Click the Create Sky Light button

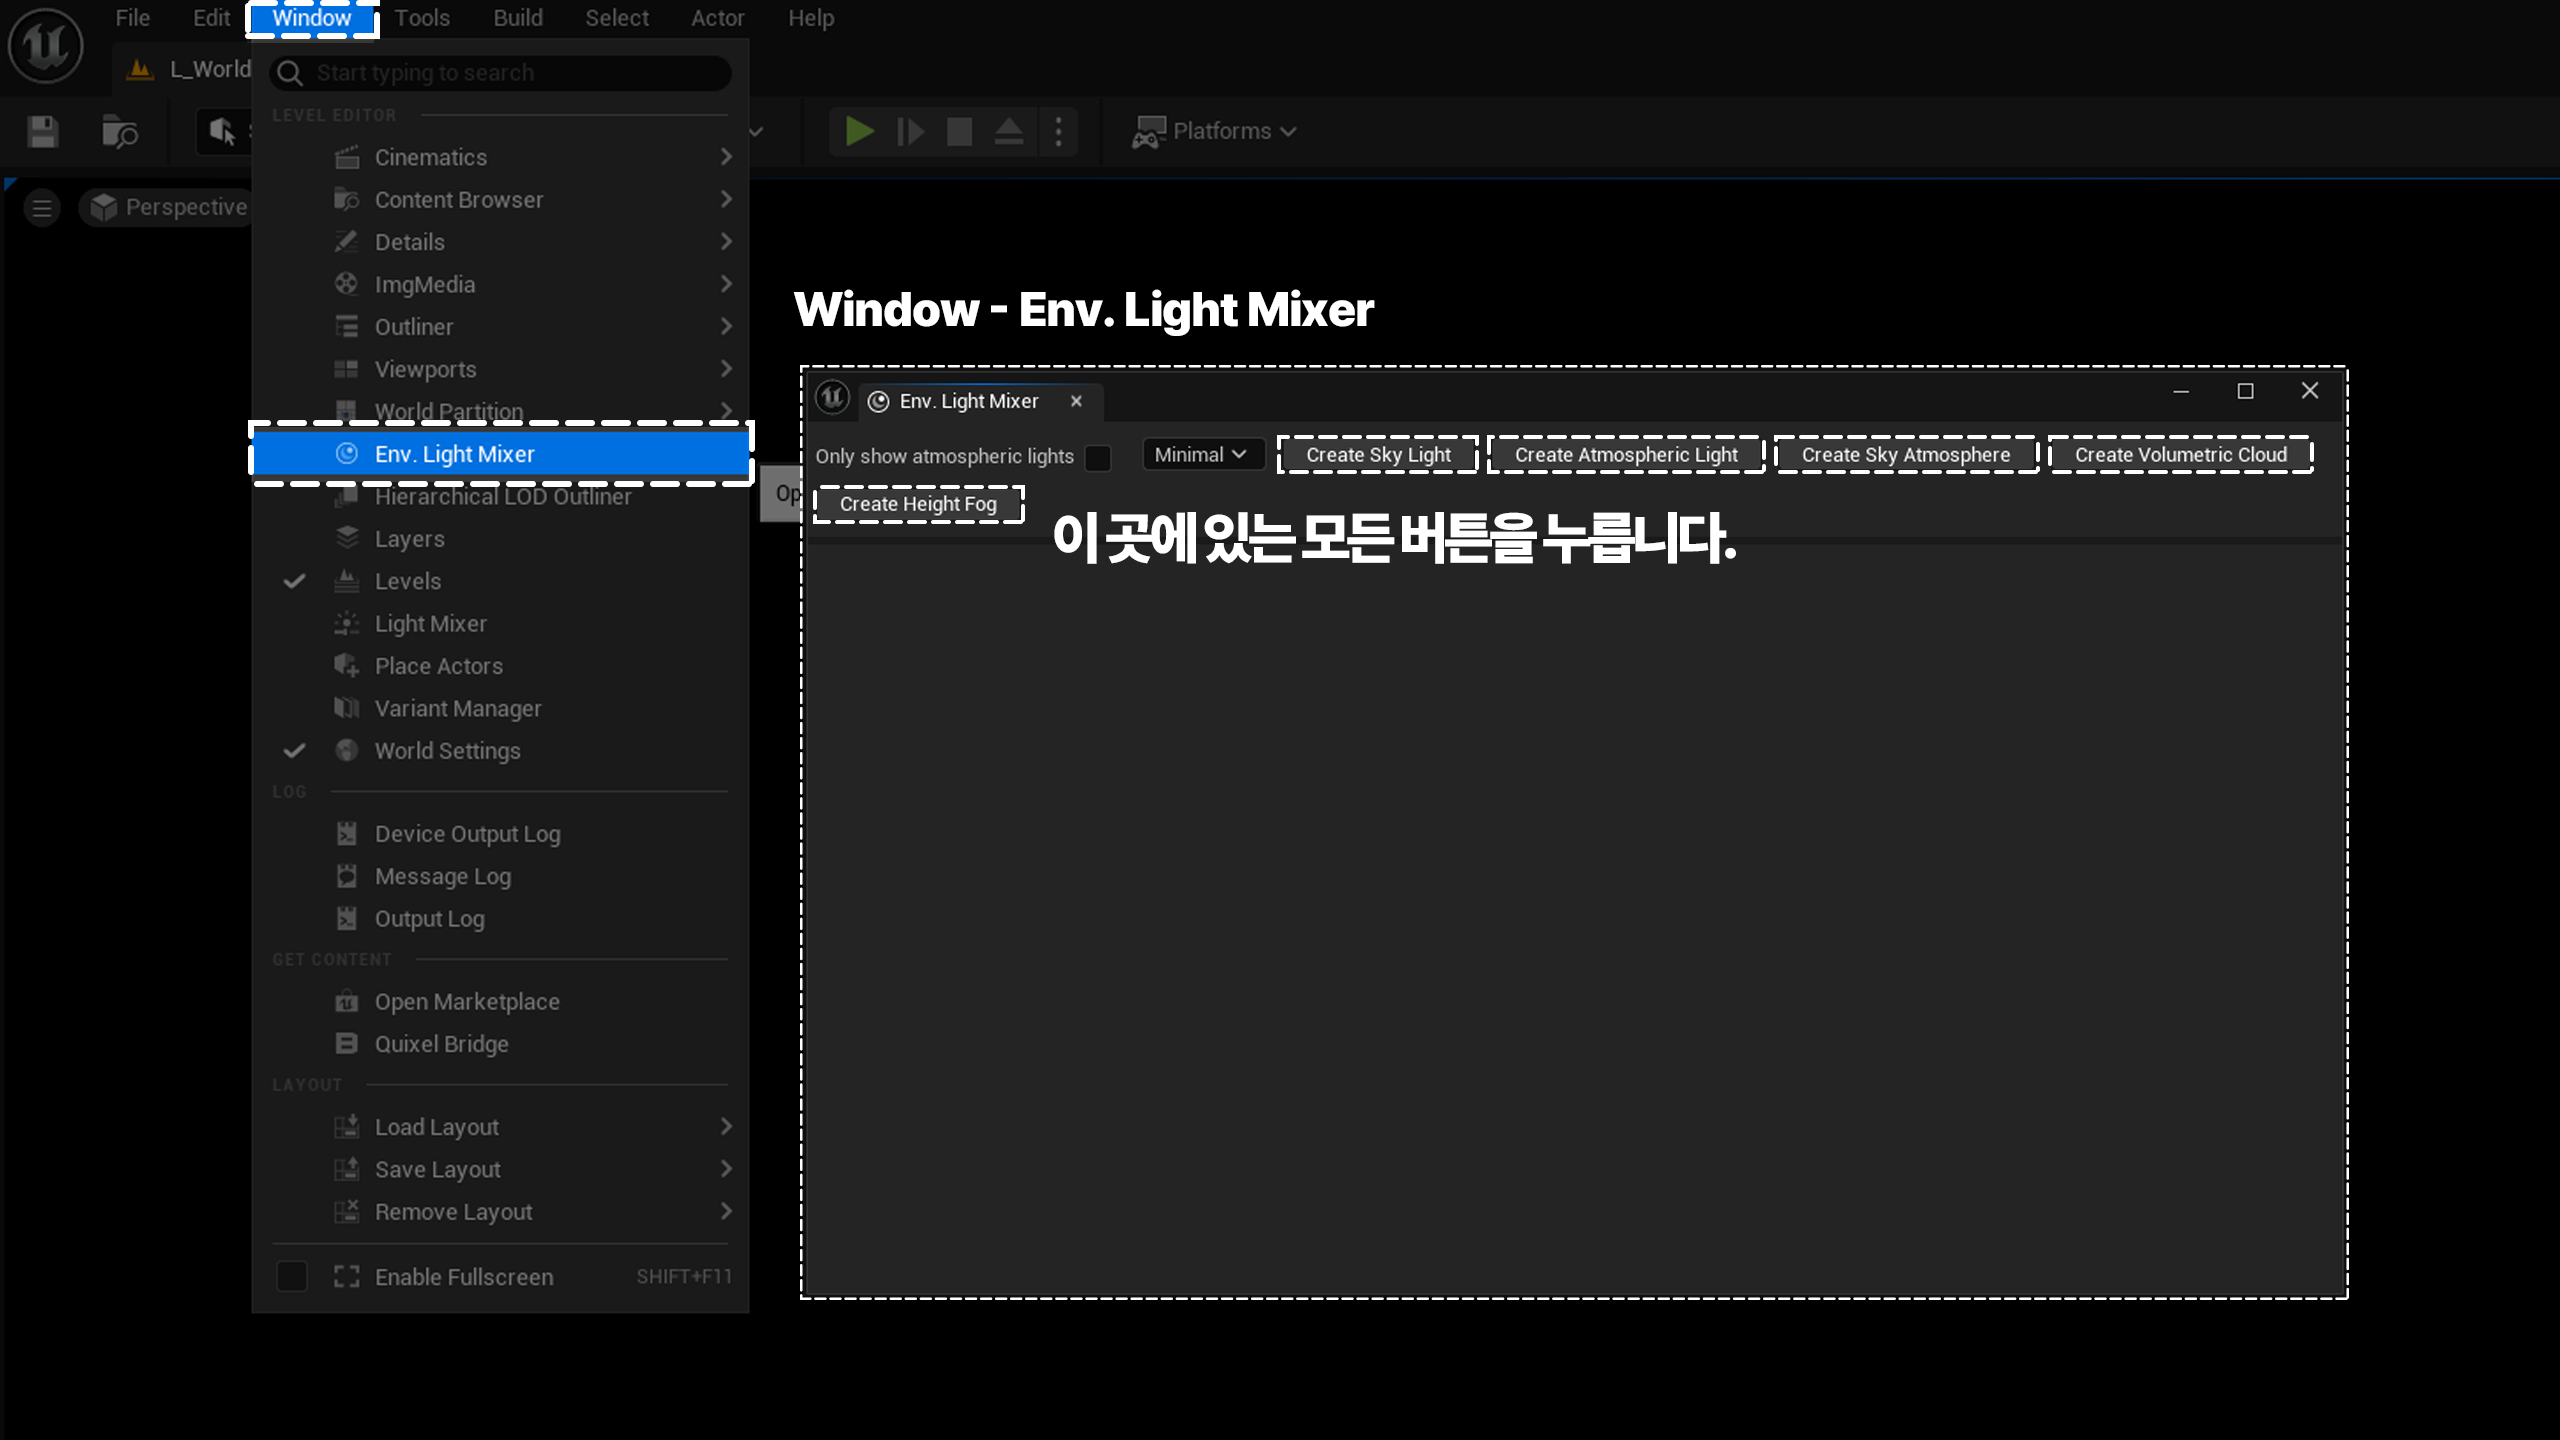1378,455
